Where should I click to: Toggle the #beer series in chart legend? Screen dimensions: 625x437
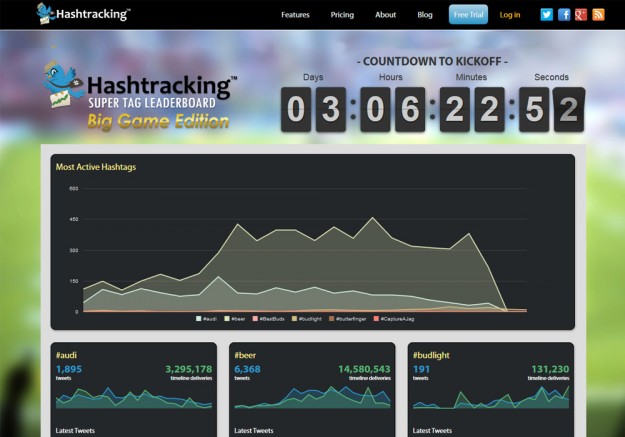point(238,318)
